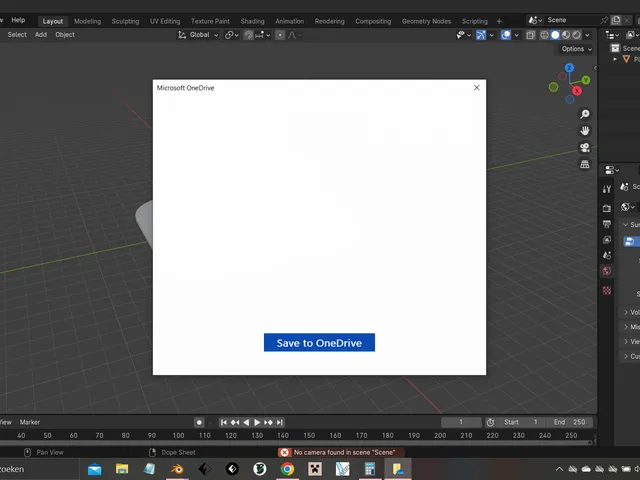Viewport: 640px width, 480px height.
Task: Open the World properties tab
Action: 607,271
